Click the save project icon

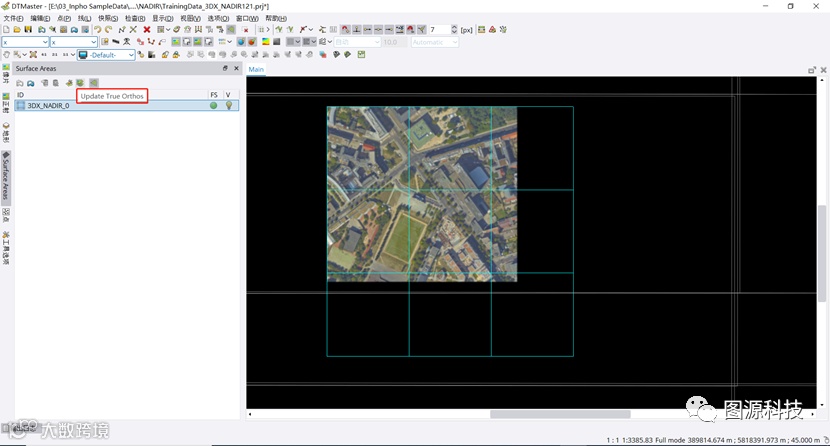click(x=30, y=30)
